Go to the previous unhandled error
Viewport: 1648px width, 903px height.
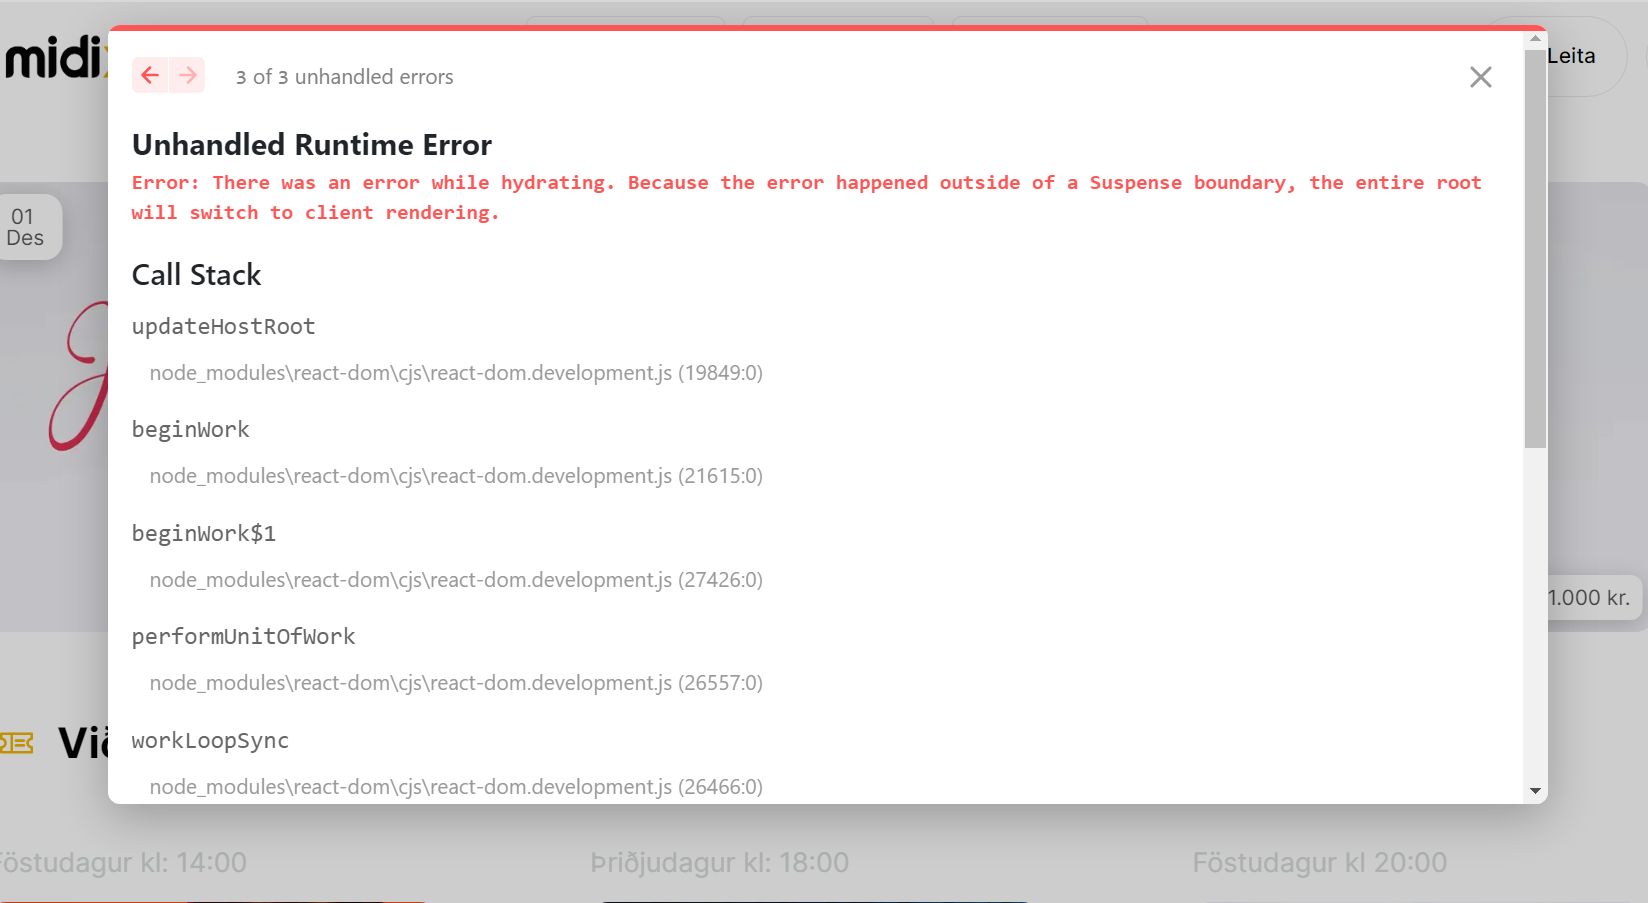pos(150,76)
